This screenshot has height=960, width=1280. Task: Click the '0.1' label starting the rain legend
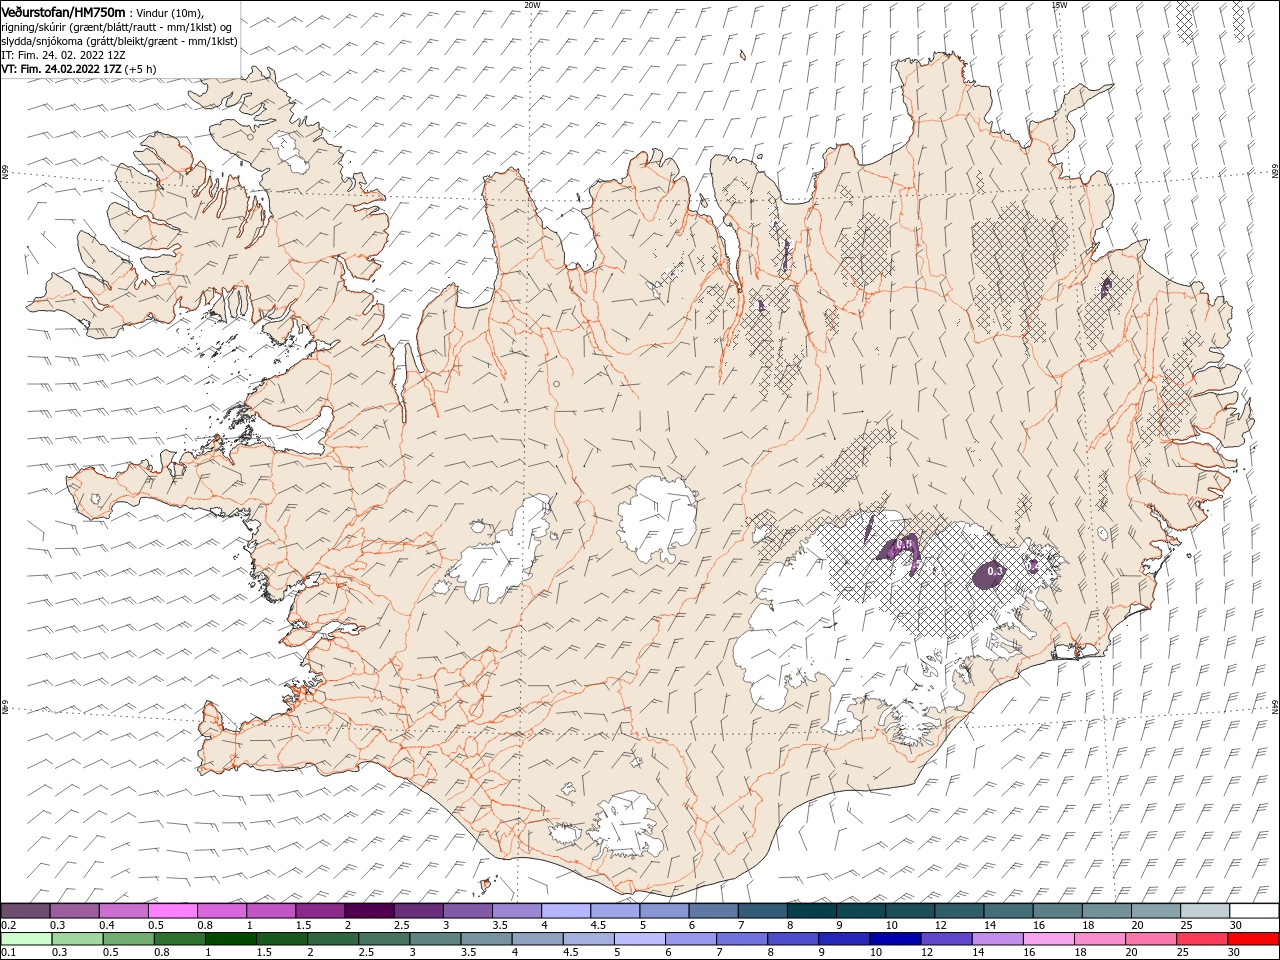point(9,953)
